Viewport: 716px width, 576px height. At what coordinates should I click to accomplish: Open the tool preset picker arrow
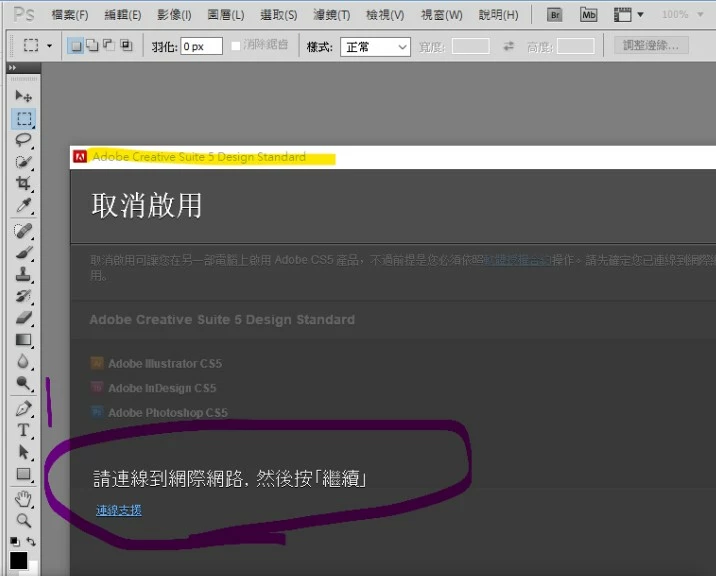(x=49, y=46)
